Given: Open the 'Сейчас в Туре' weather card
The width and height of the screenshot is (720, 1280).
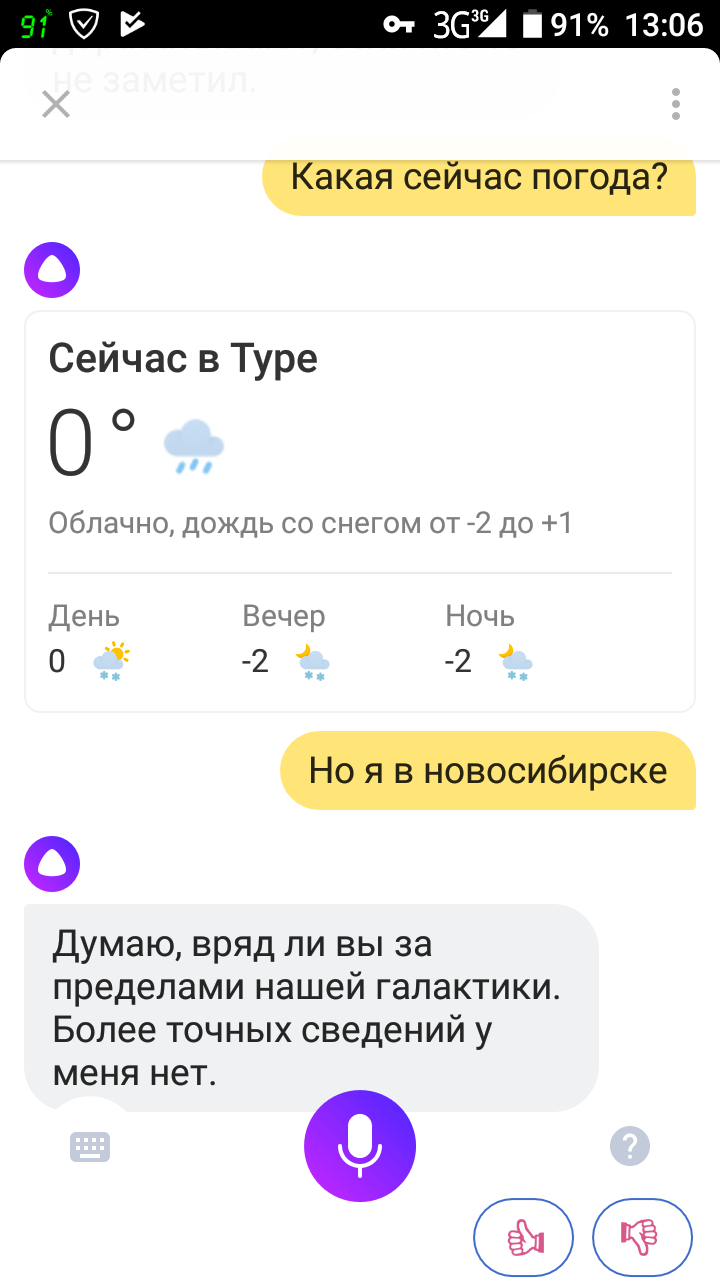Looking at the screenshot, I should (360, 511).
